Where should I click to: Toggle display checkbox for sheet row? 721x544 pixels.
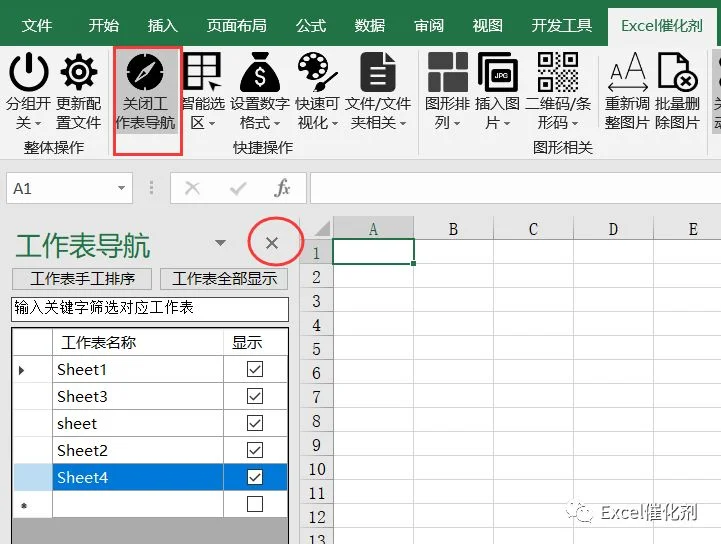[x=255, y=423]
